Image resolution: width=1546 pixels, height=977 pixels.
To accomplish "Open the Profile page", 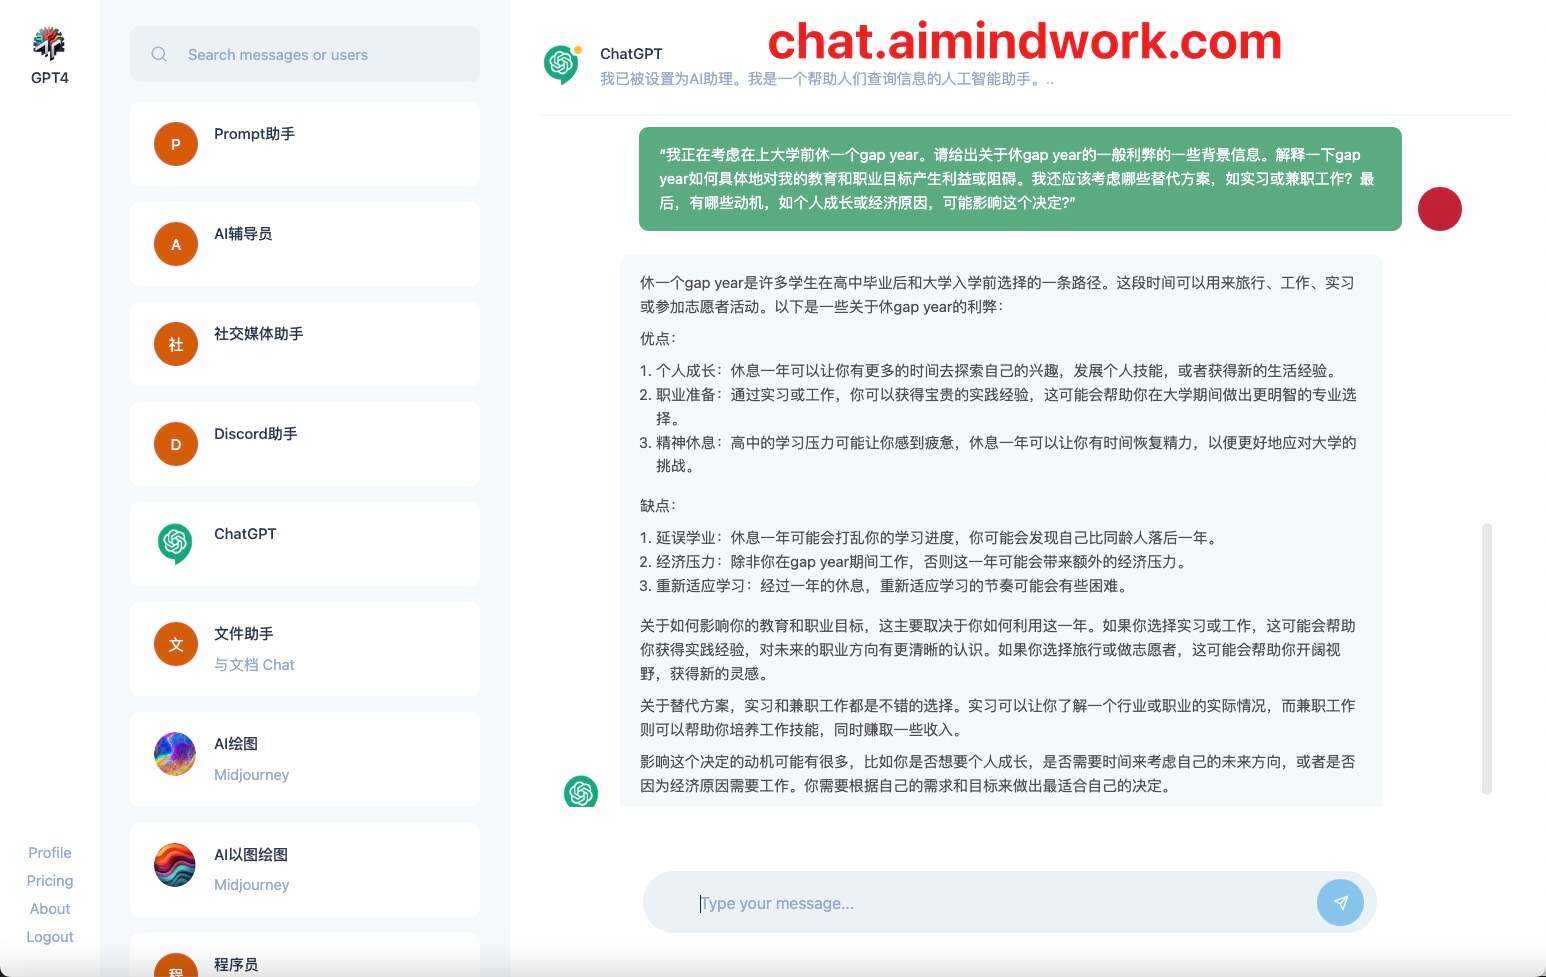I will click(x=50, y=853).
